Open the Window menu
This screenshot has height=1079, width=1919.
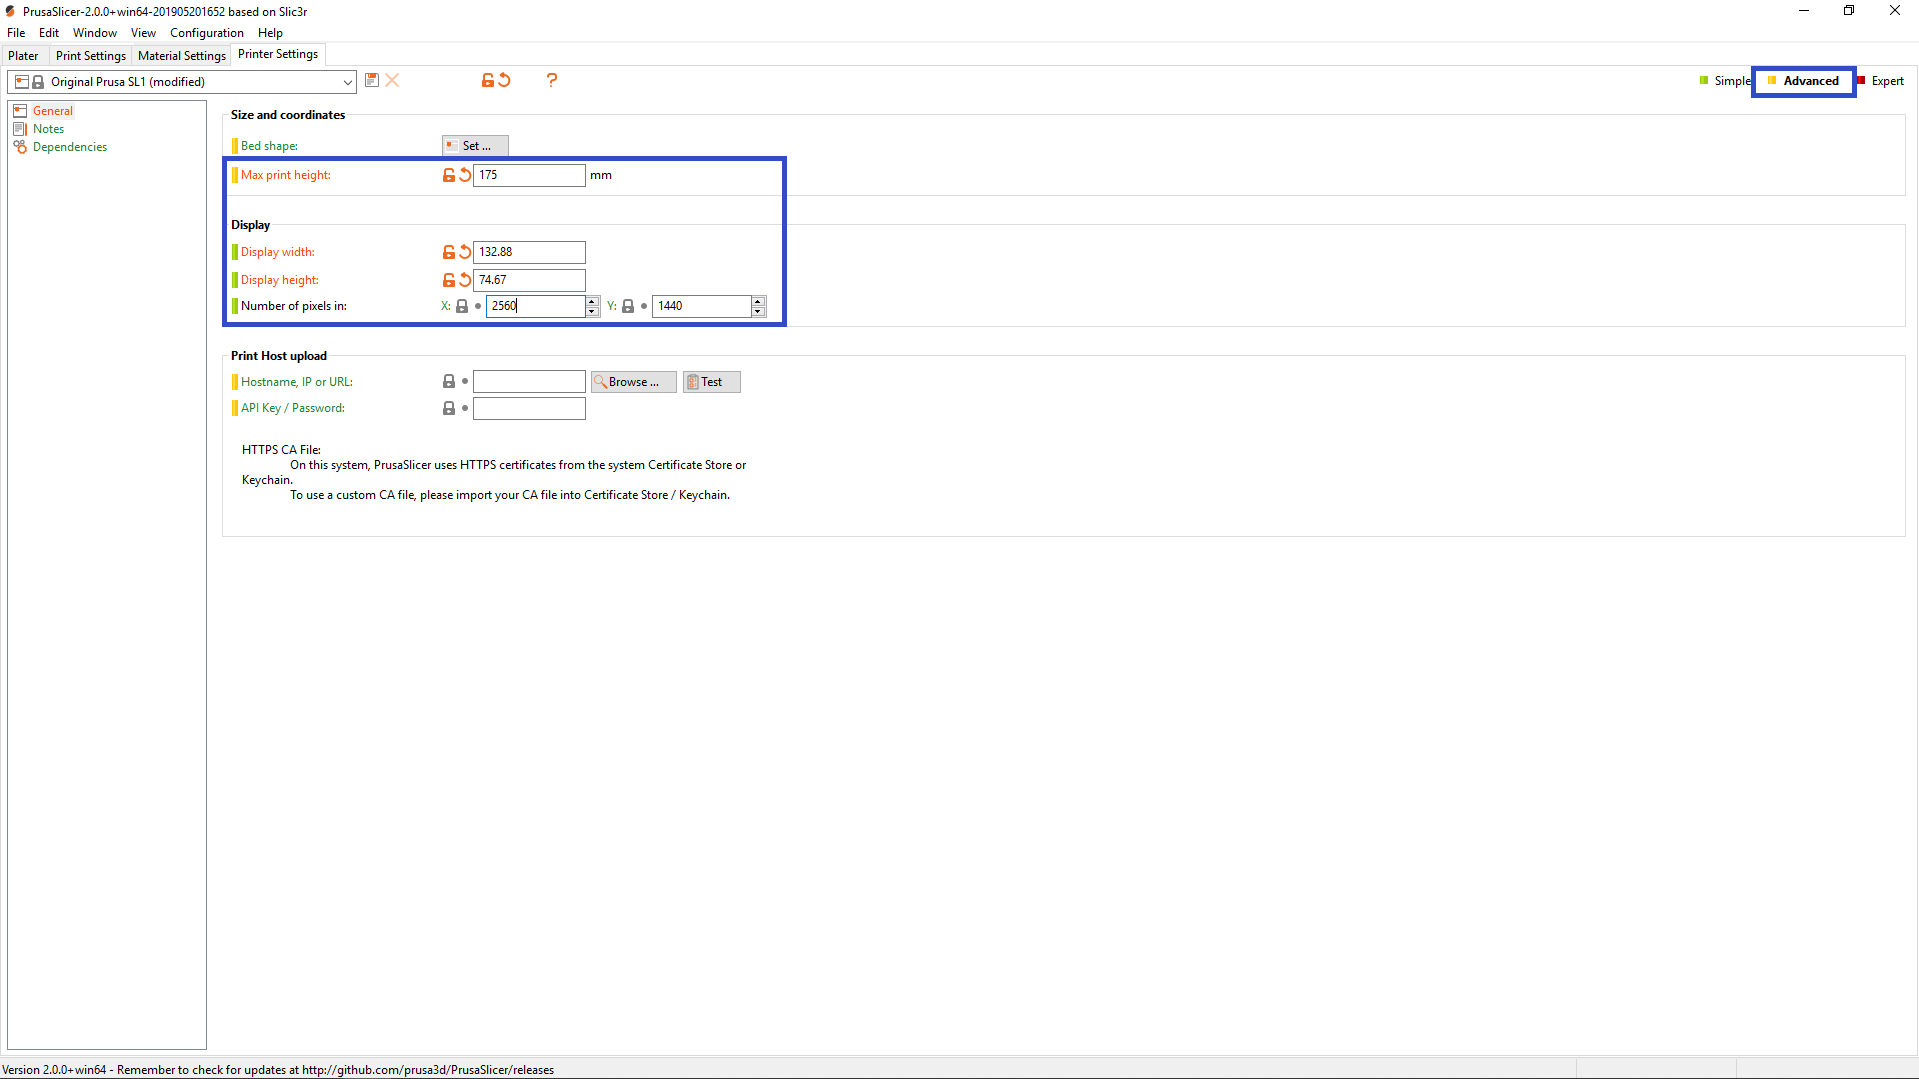pos(95,33)
